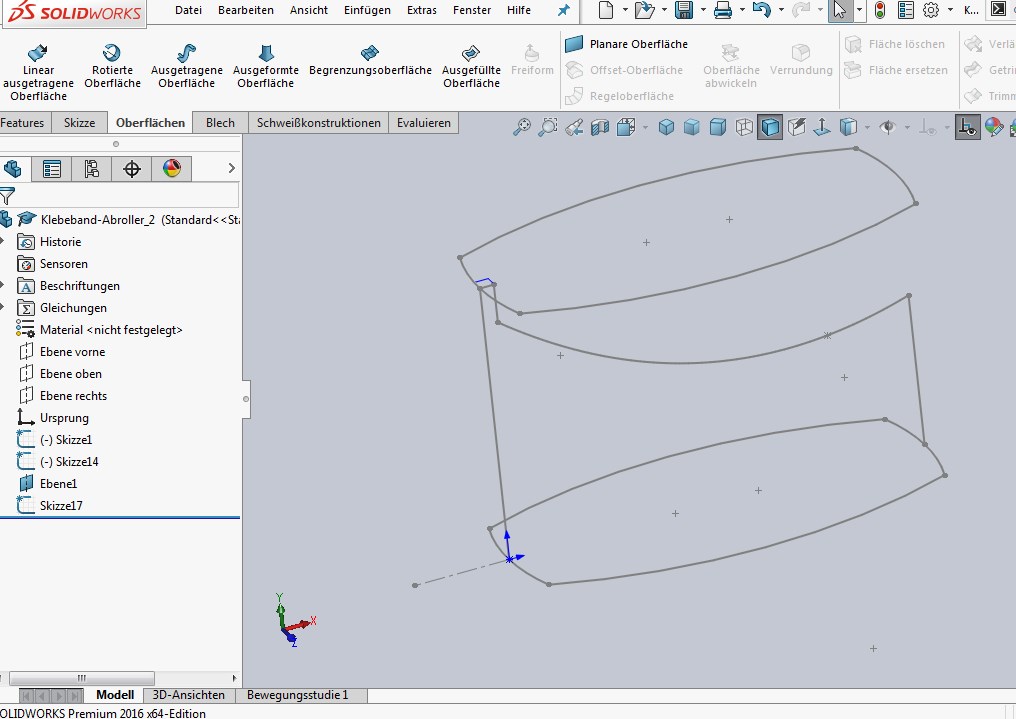Image resolution: width=1016 pixels, height=719 pixels.
Task: Open the Extras menu
Action: [x=421, y=10]
